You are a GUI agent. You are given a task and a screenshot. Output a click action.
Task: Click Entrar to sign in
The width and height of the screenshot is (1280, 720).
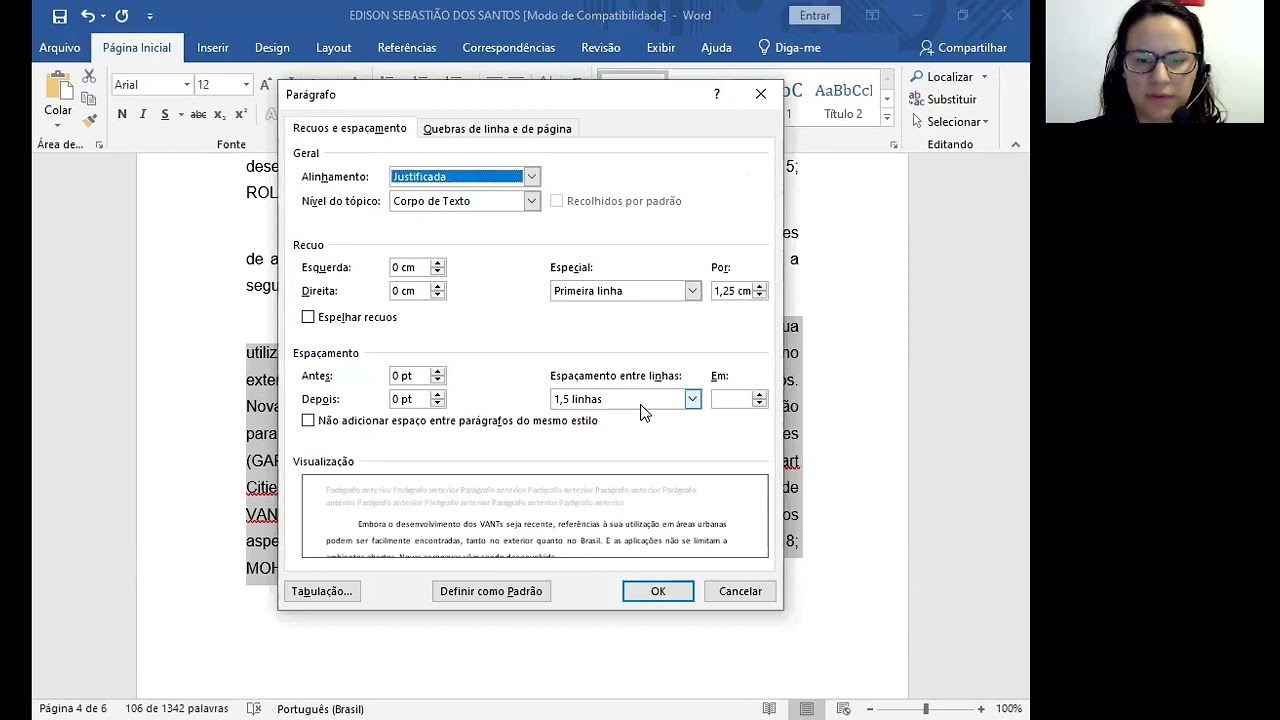(815, 15)
